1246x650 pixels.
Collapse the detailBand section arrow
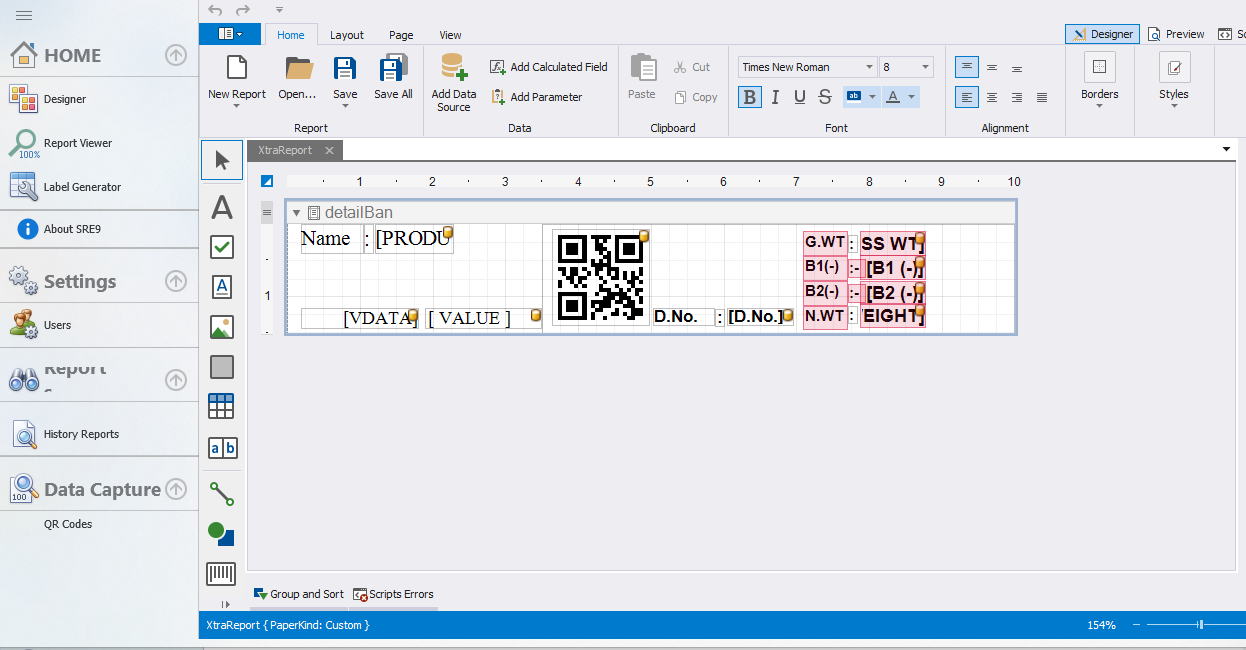296,213
